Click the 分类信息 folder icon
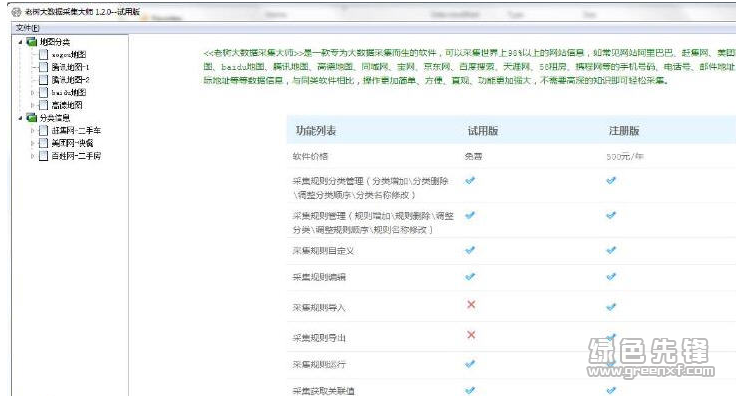Image resolution: width=736 pixels, height=396 pixels. 32,117
